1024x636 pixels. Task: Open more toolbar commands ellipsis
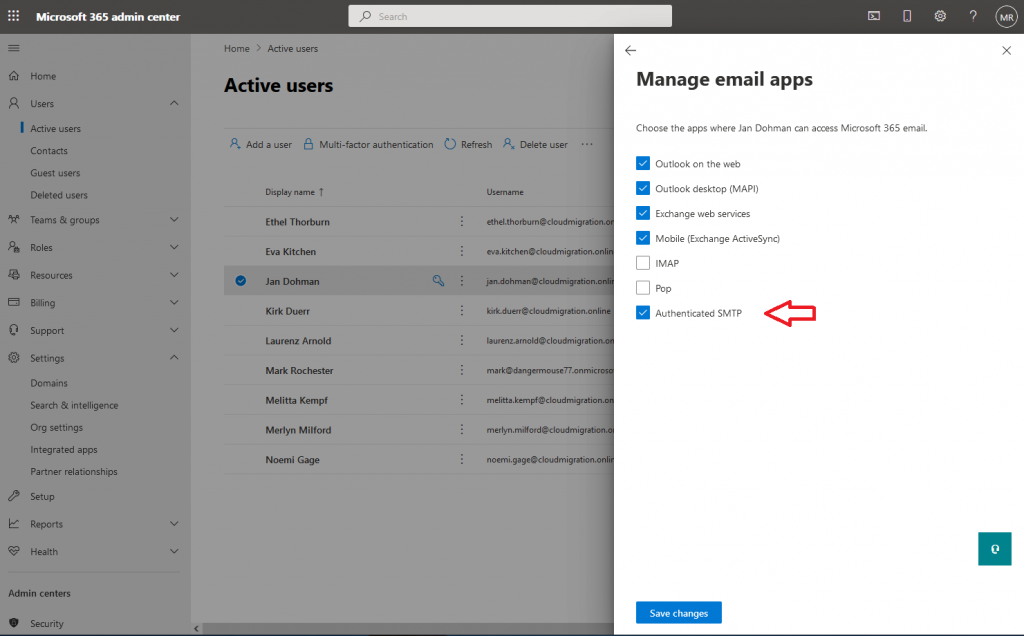(587, 144)
